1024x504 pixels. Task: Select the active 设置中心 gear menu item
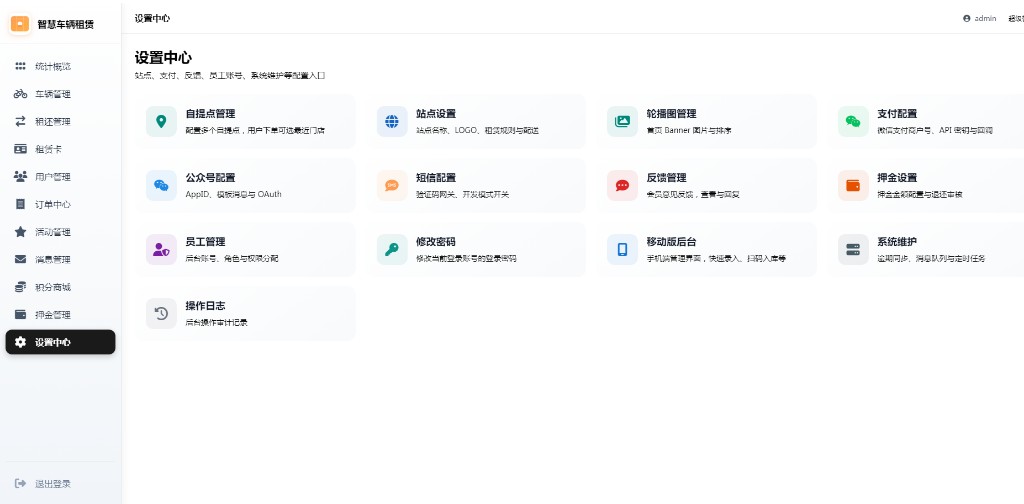click(60, 342)
